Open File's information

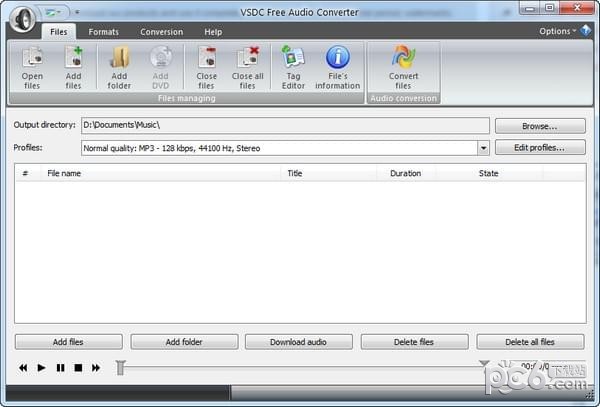[338, 68]
